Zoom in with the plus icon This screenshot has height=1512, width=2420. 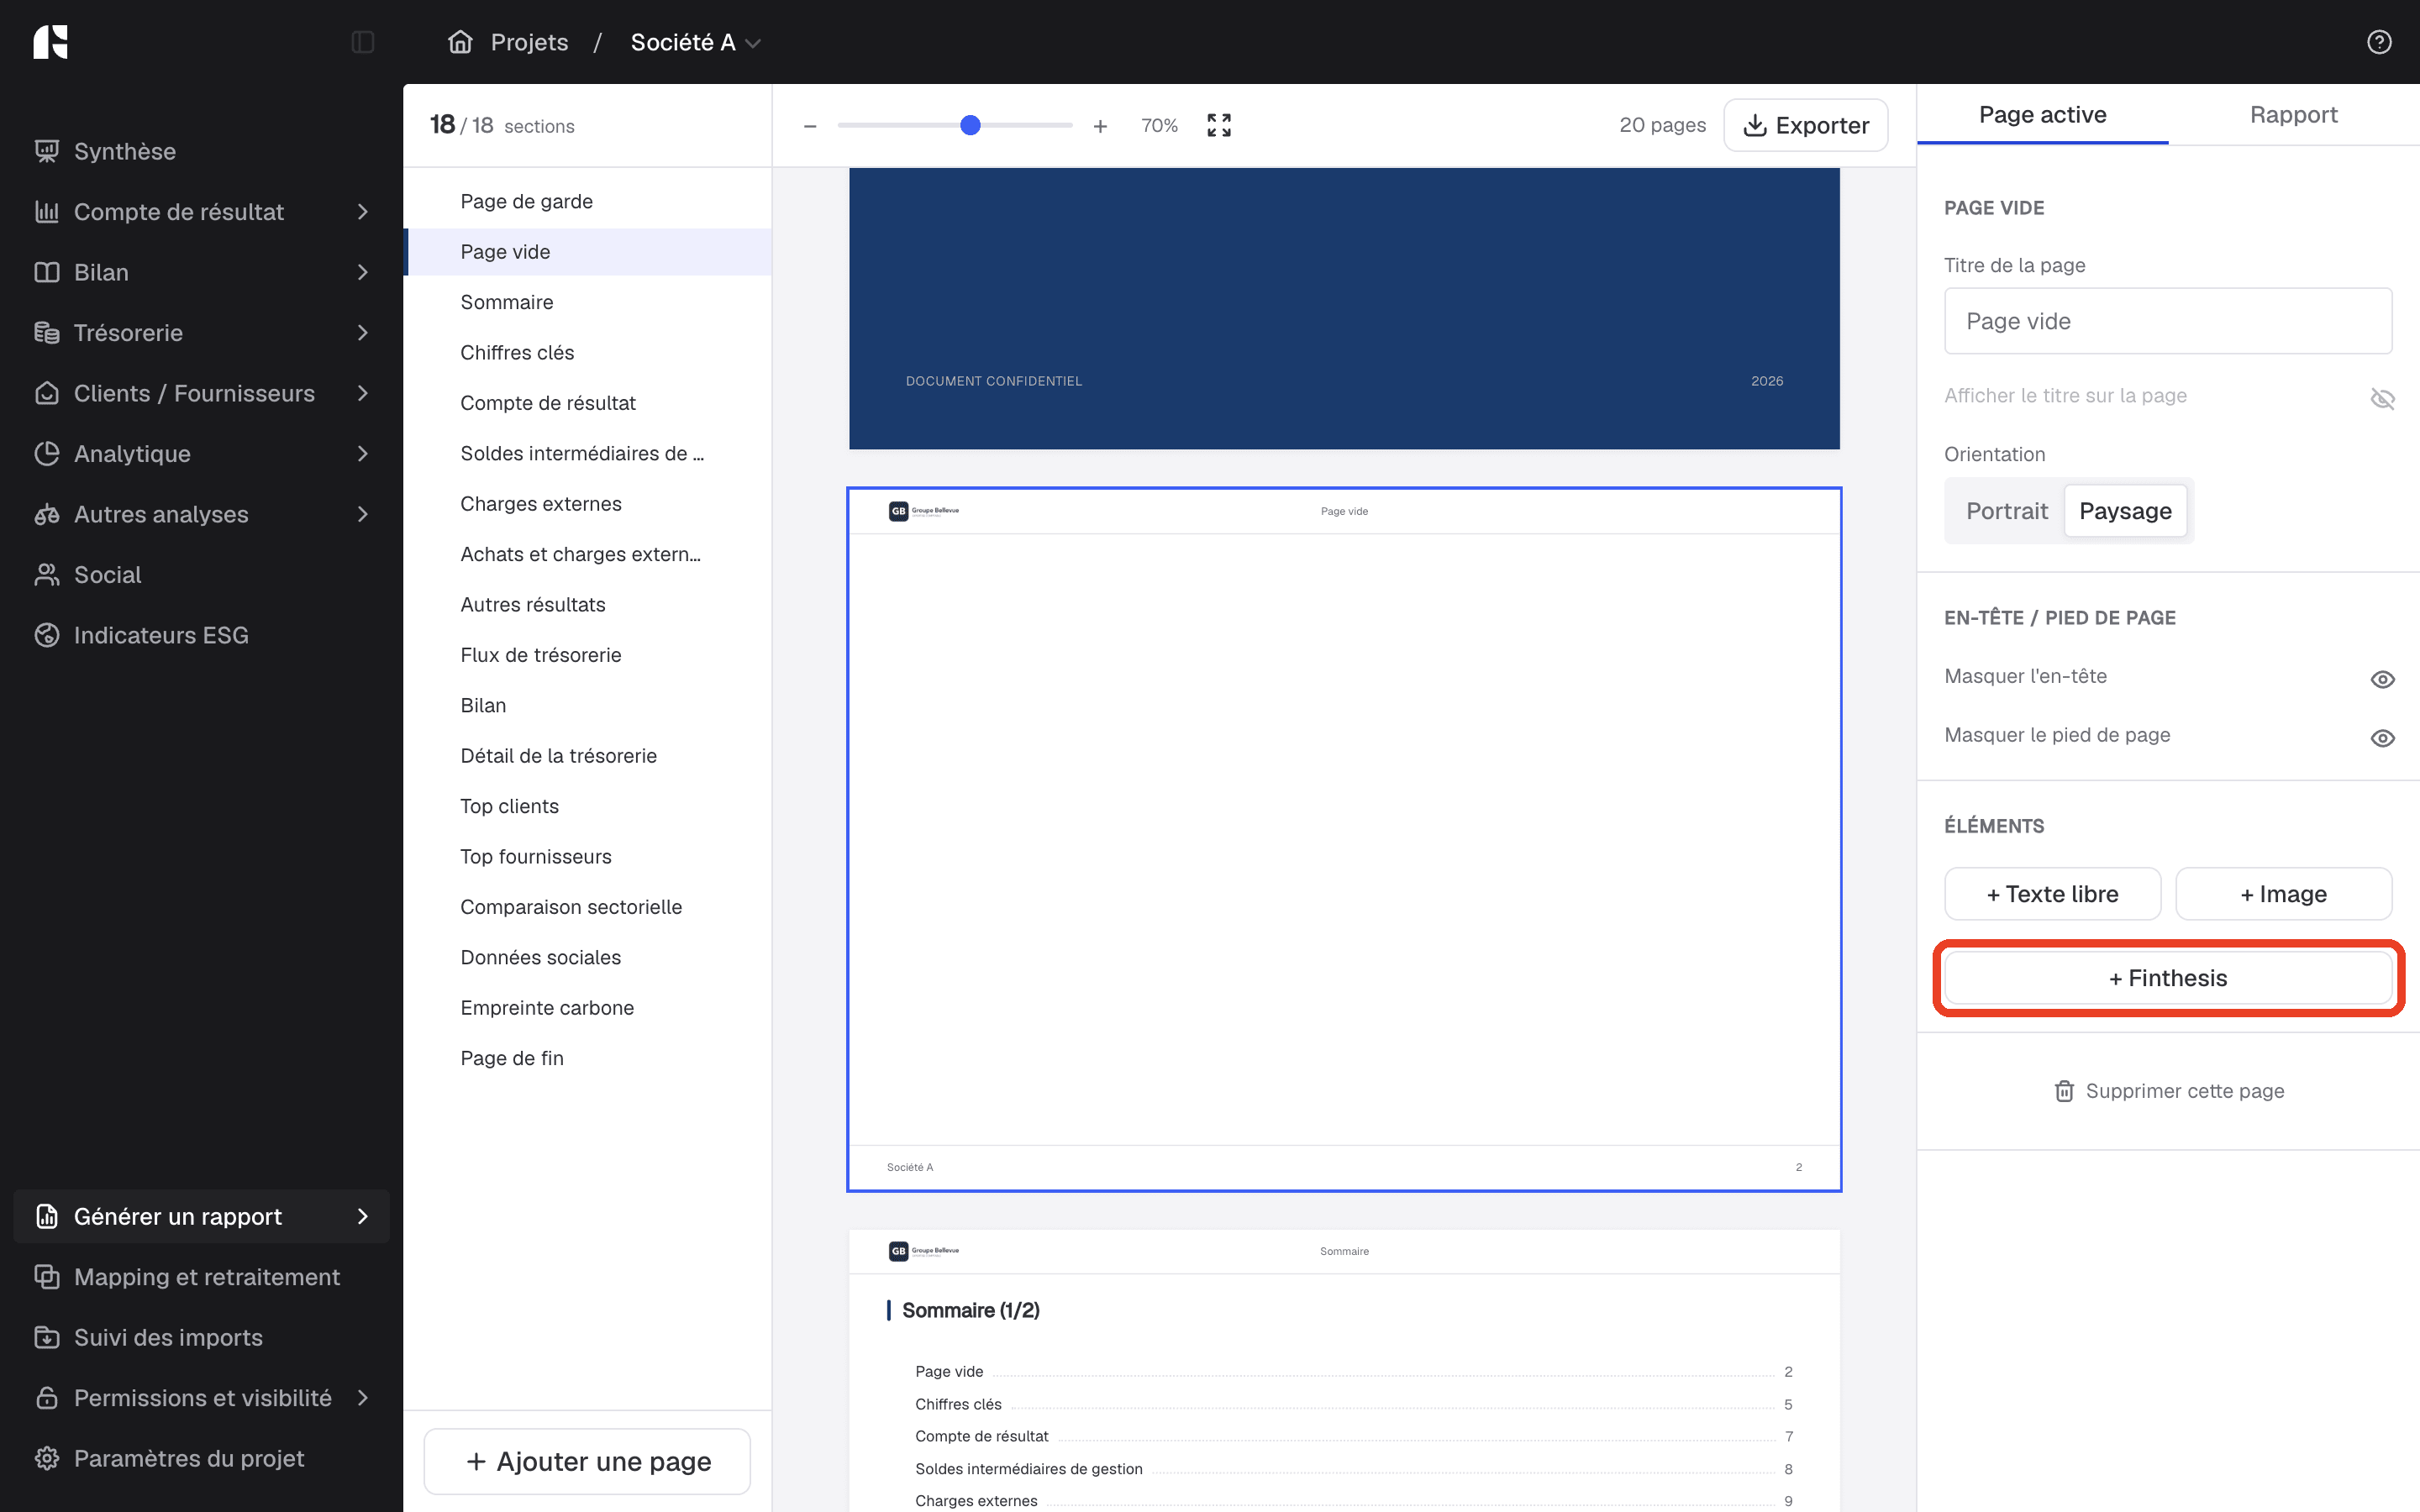click(1100, 126)
